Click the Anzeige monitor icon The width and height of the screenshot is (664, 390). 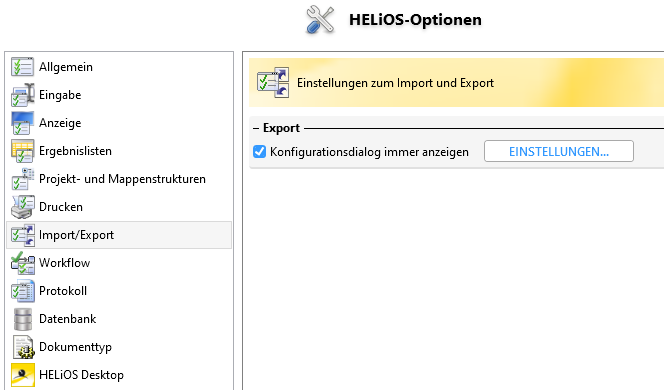[x=22, y=123]
